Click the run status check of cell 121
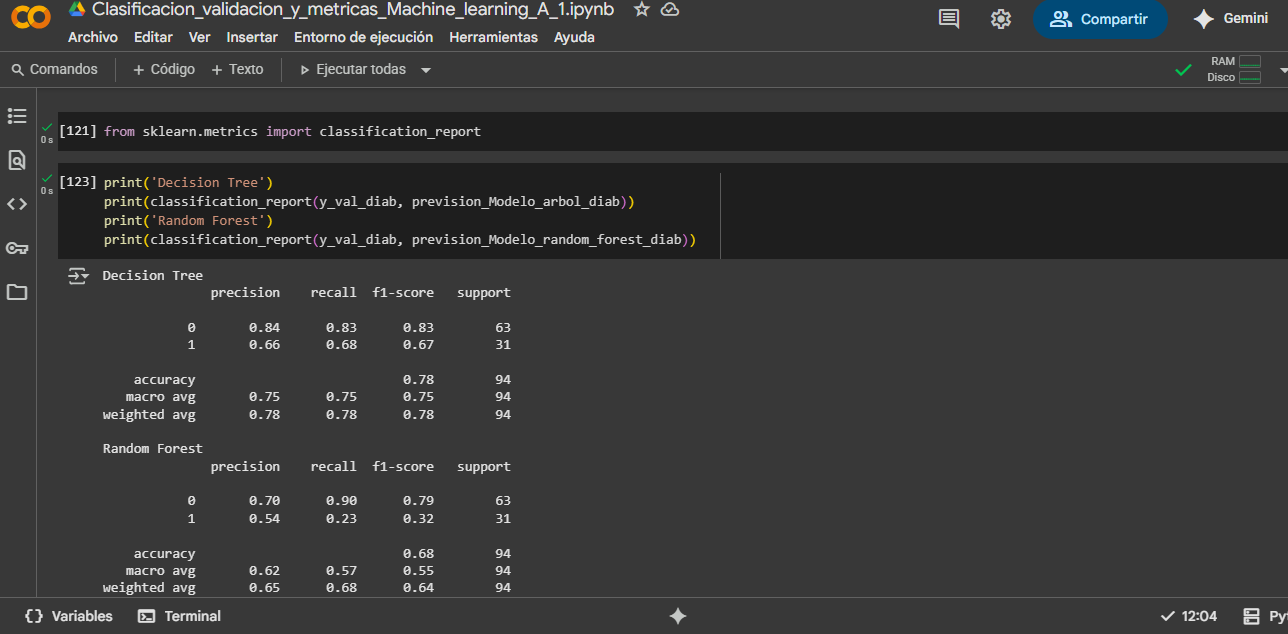Image resolution: width=1288 pixels, height=634 pixels. point(47,127)
